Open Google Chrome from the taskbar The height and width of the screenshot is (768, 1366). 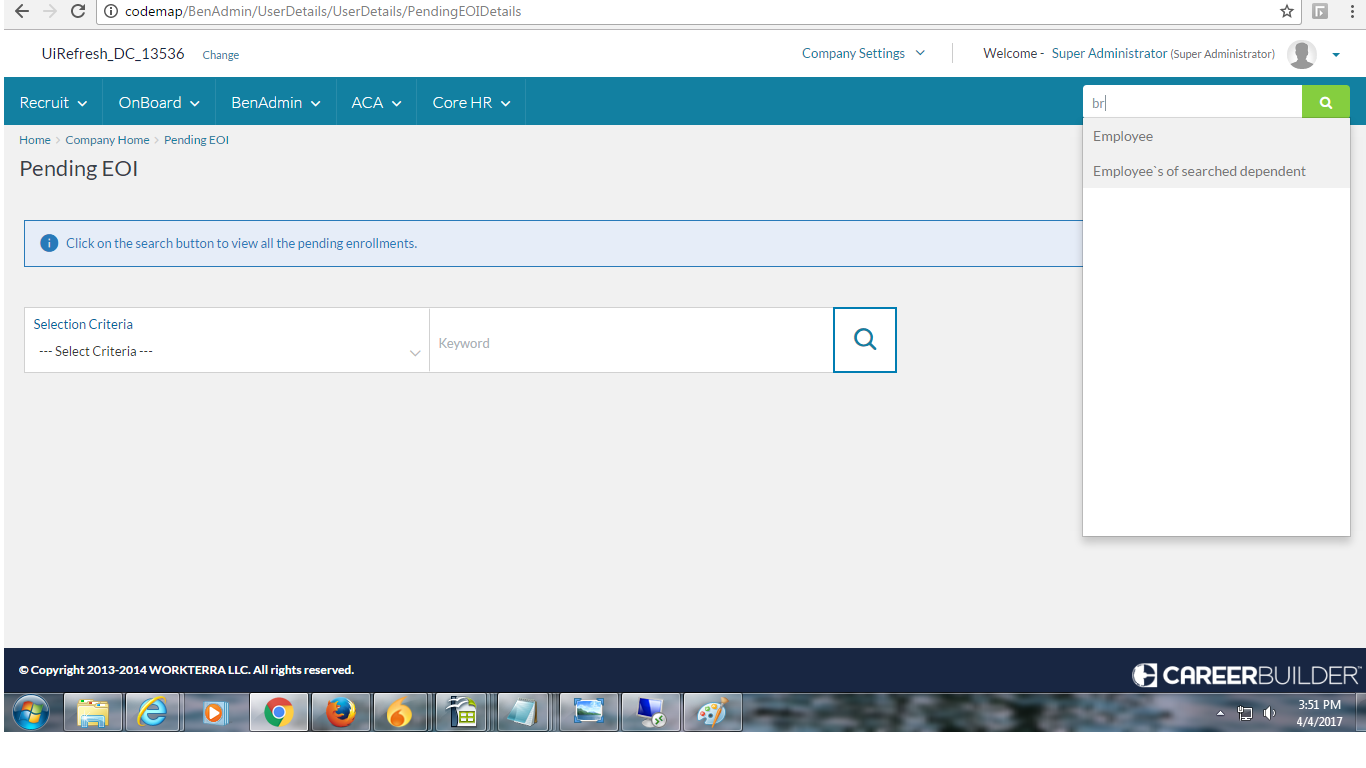point(279,712)
